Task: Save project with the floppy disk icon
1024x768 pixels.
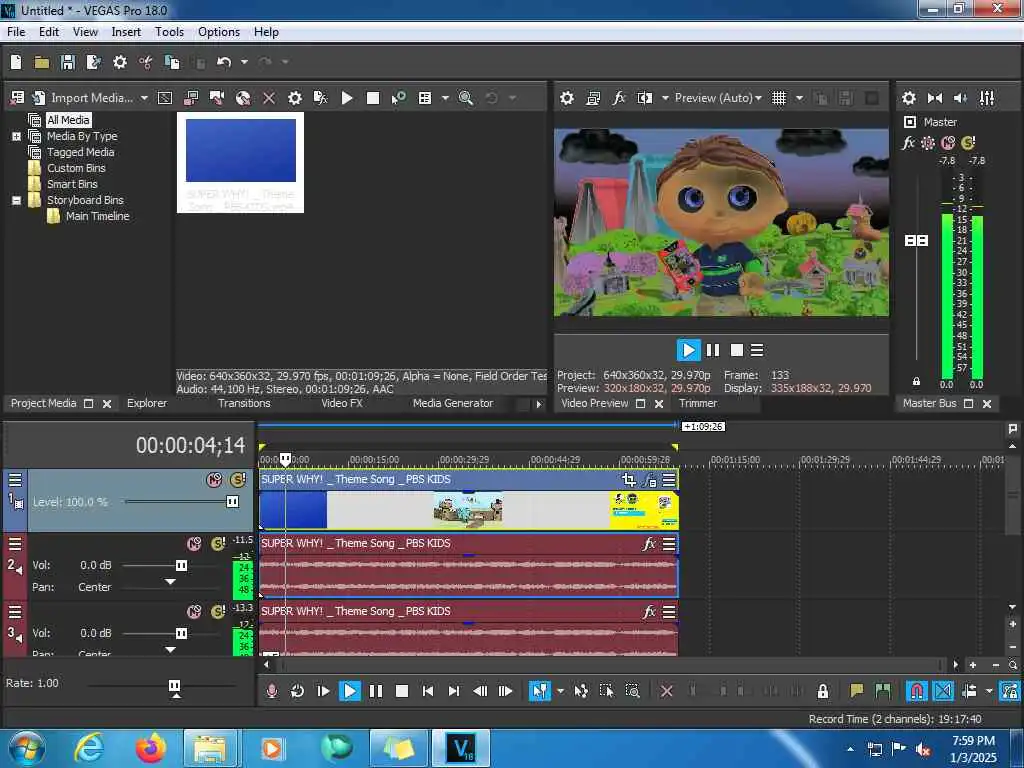Action: [68, 62]
